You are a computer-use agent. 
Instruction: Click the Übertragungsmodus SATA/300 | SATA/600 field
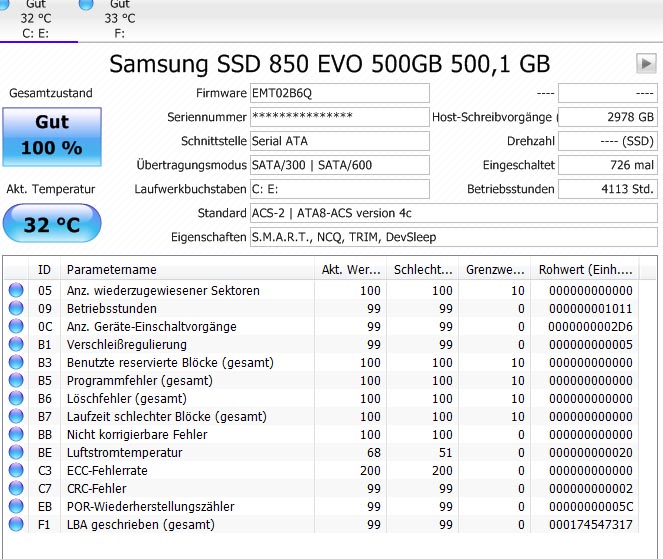coord(340,165)
